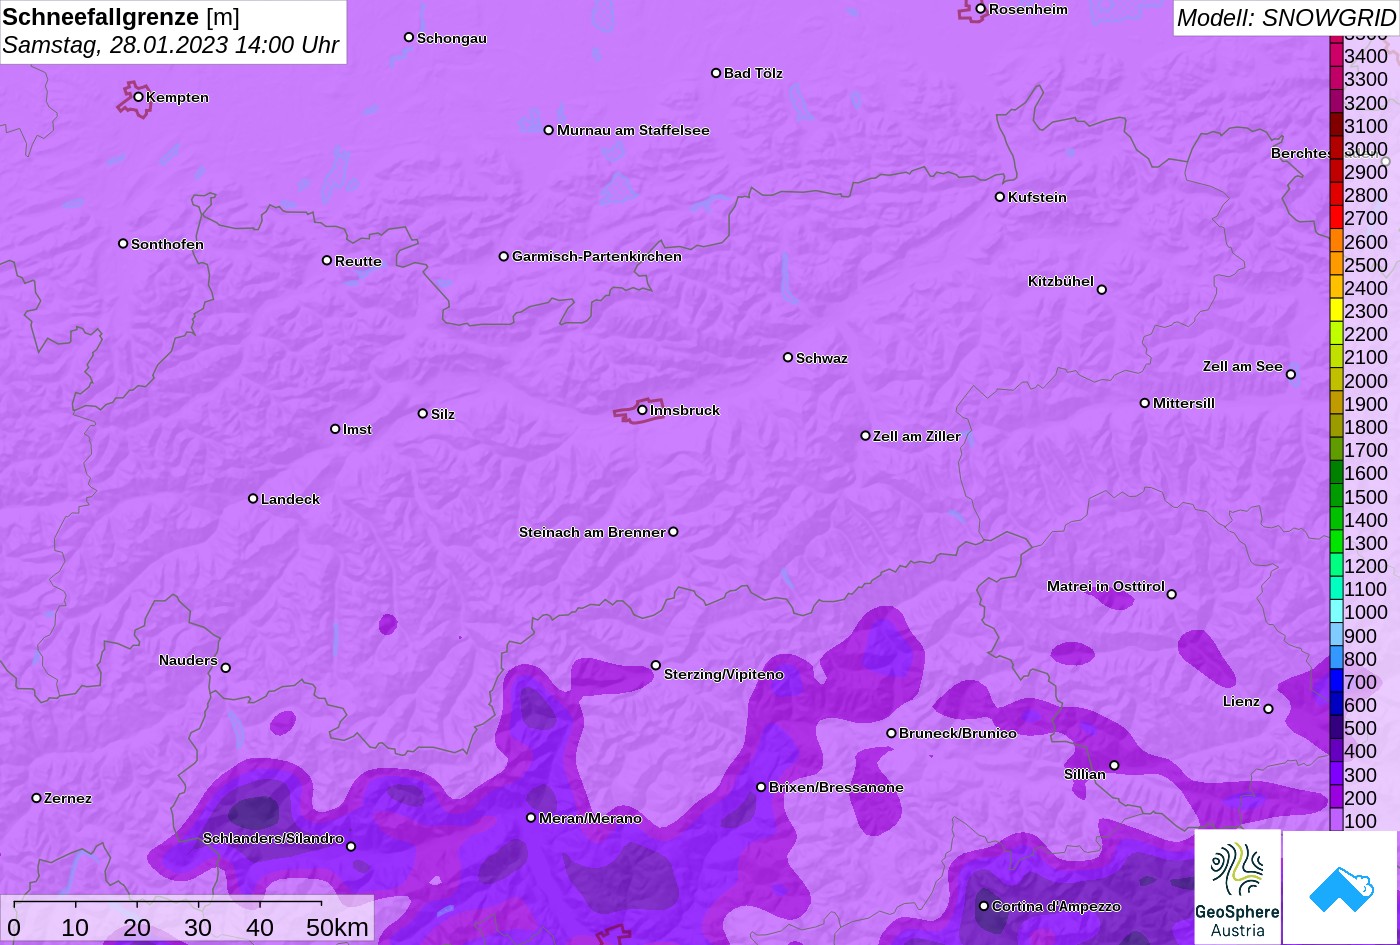1400x945 pixels.
Task: Select the Matrei in Osttirol marker
Action: [1172, 594]
